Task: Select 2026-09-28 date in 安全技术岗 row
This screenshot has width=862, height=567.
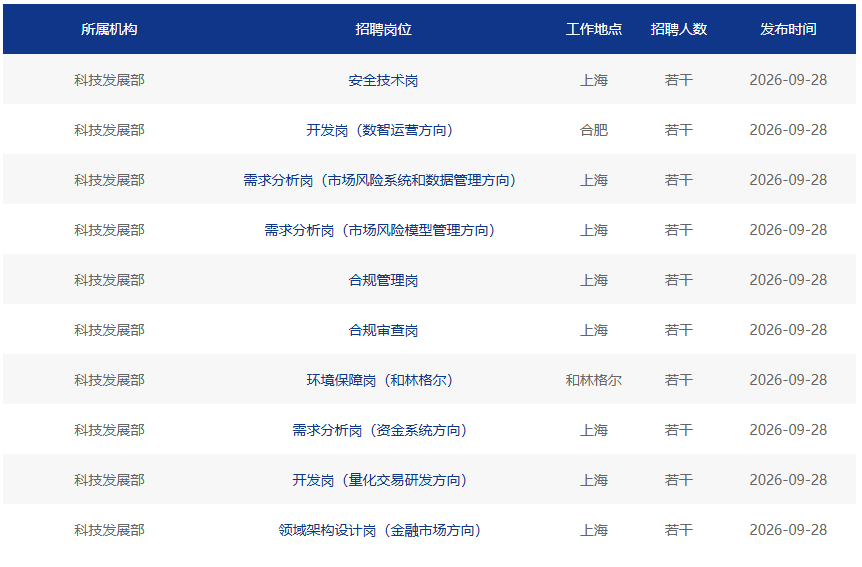Action: 788,80
